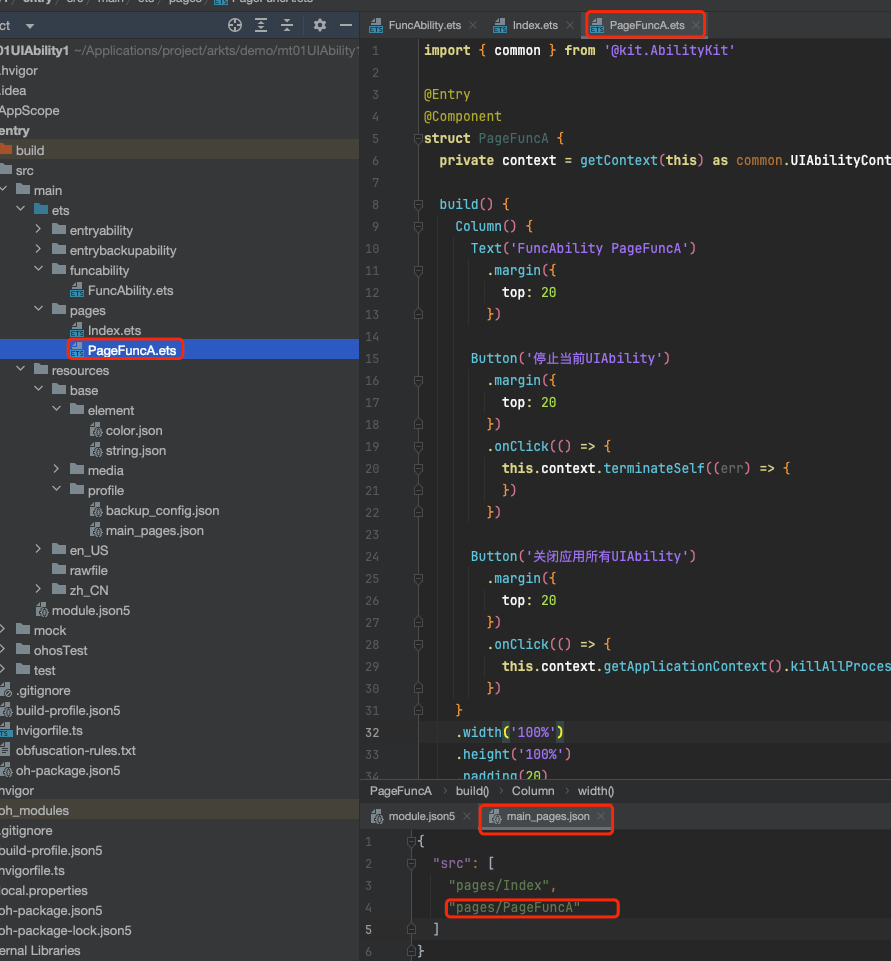Screen dimensions: 891x961
Task: Open main_pages.json in the project tree
Action: [154, 531]
